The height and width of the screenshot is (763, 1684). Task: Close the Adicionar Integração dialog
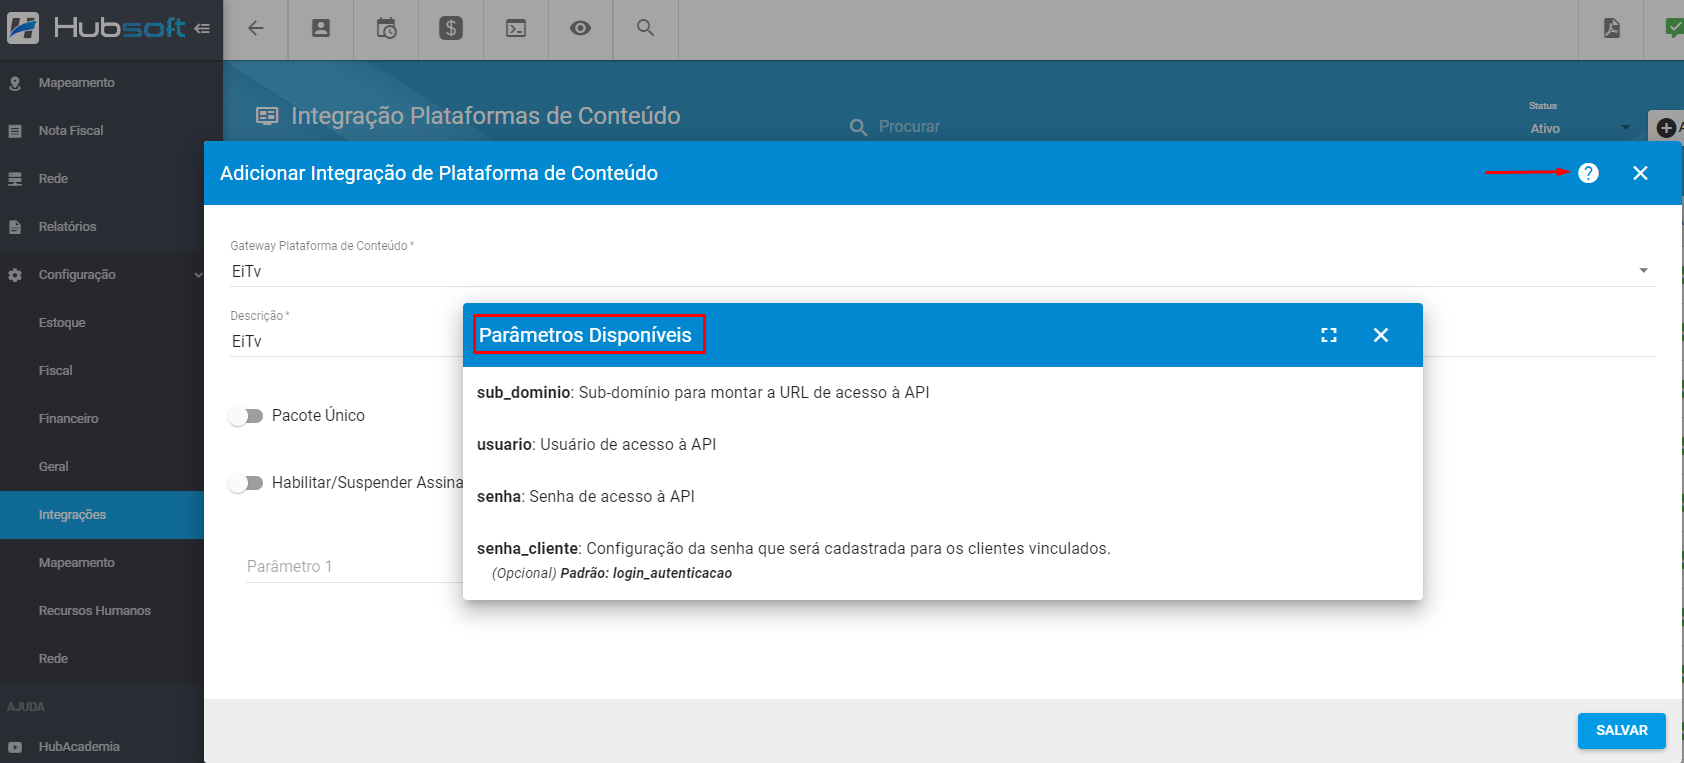(1640, 173)
